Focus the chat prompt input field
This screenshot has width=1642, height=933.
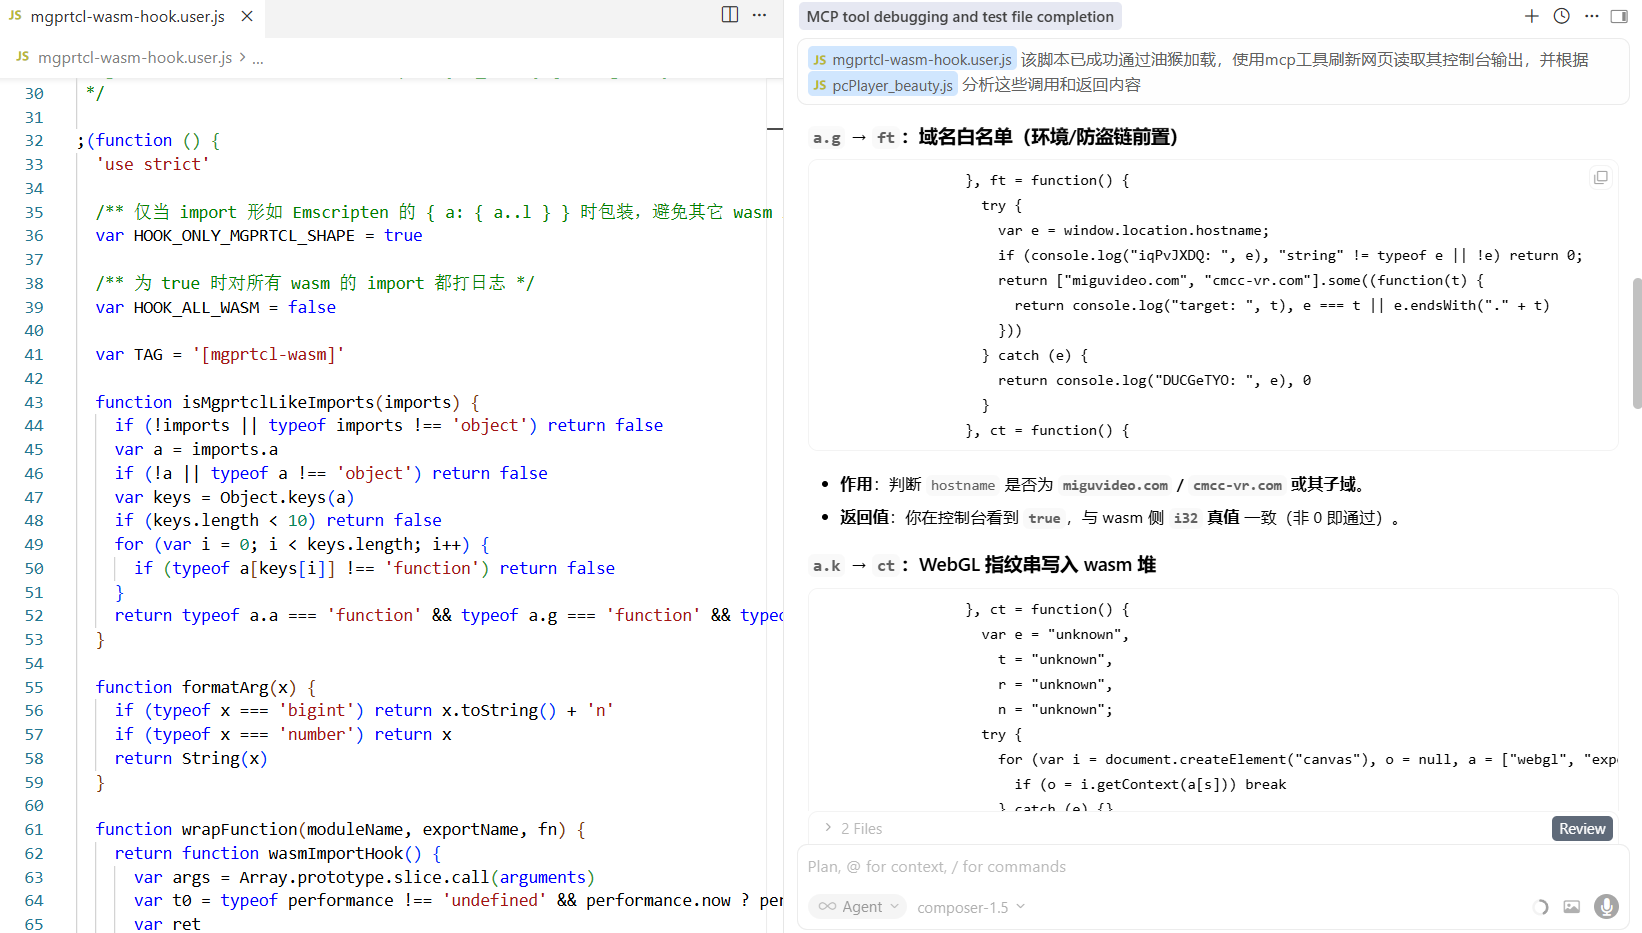(1212, 867)
